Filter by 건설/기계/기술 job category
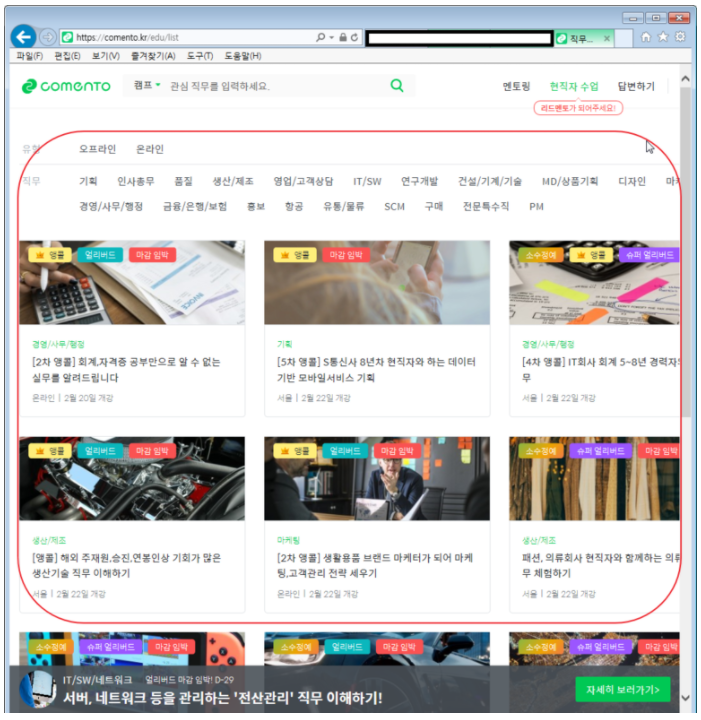The height and width of the screenshot is (720, 701). pyautogui.click(x=489, y=181)
